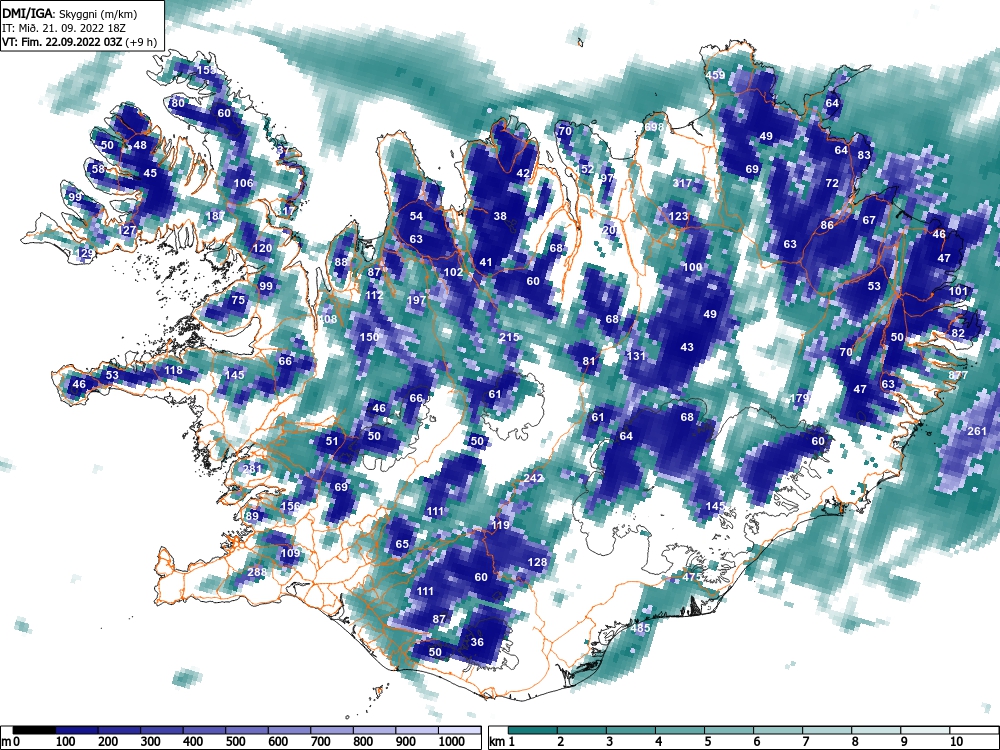
Task: Select the map value 36 in the south
Action: 476,642
